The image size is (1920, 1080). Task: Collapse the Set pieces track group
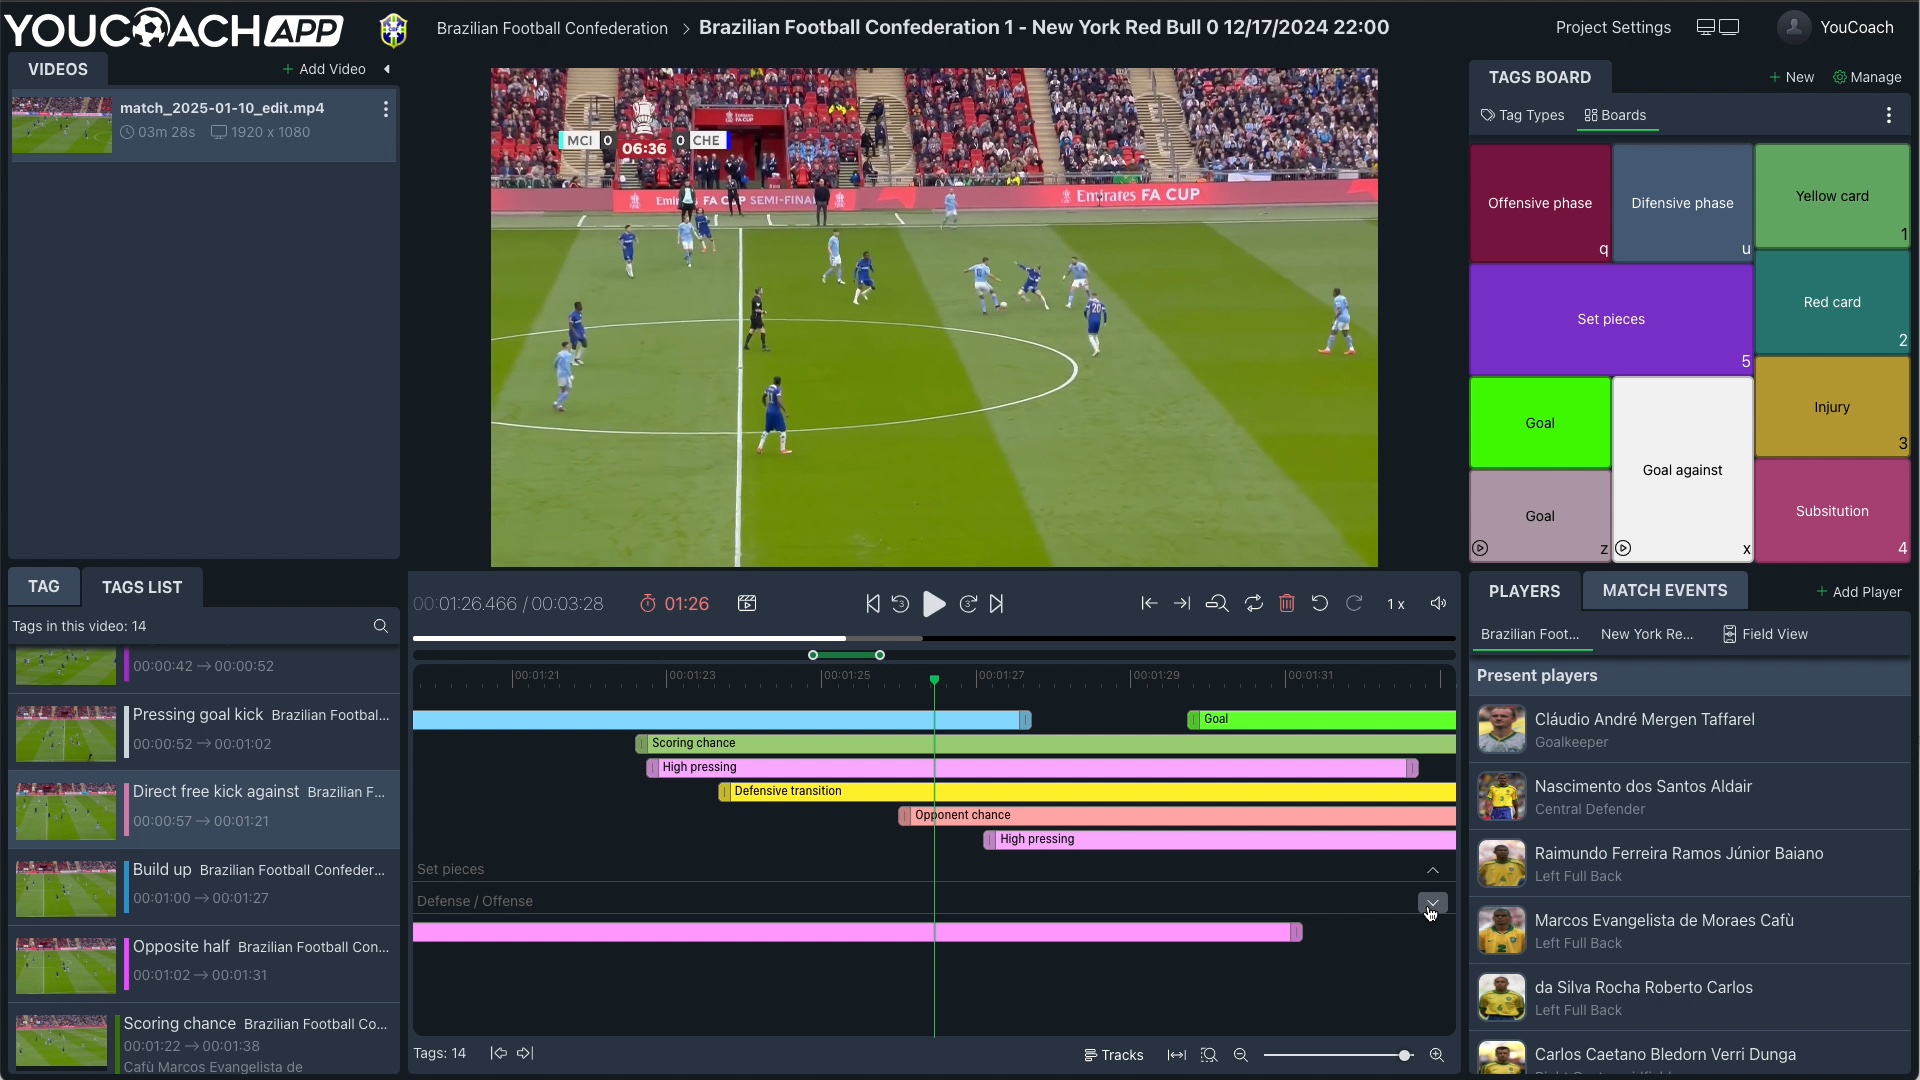pos(1433,870)
